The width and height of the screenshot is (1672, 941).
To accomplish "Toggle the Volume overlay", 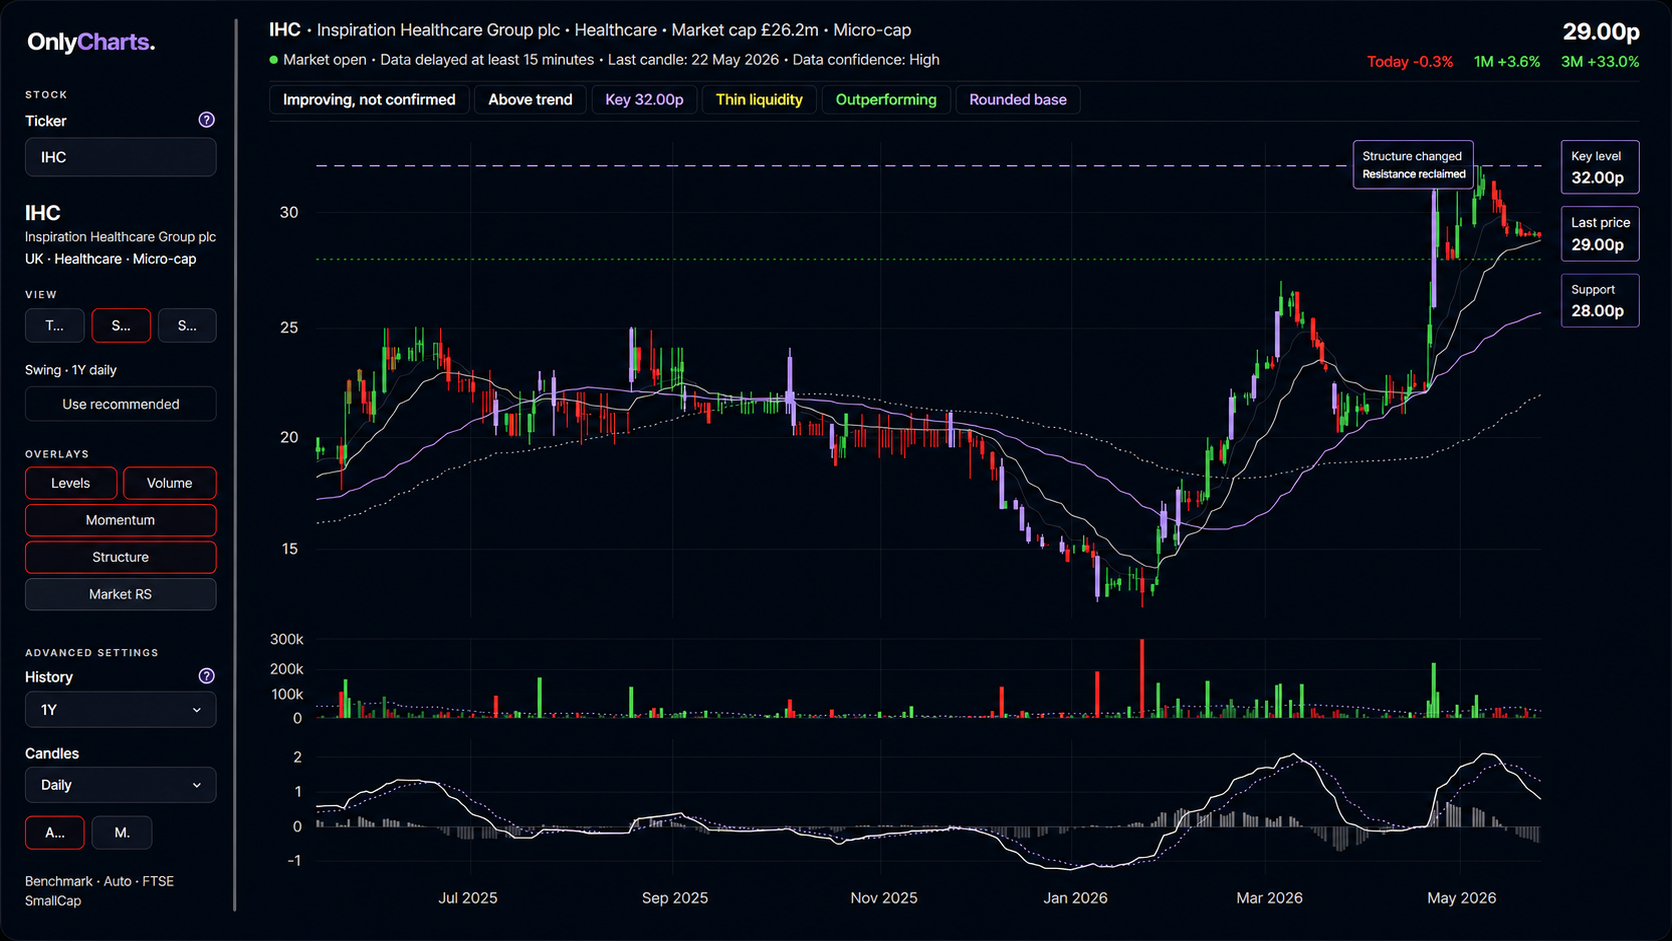I will [x=170, y=483].
